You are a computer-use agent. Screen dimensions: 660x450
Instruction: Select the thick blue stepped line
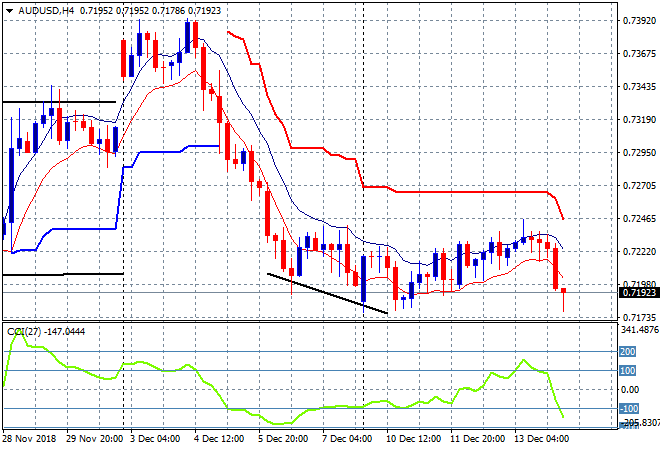(x=84, y=229)
